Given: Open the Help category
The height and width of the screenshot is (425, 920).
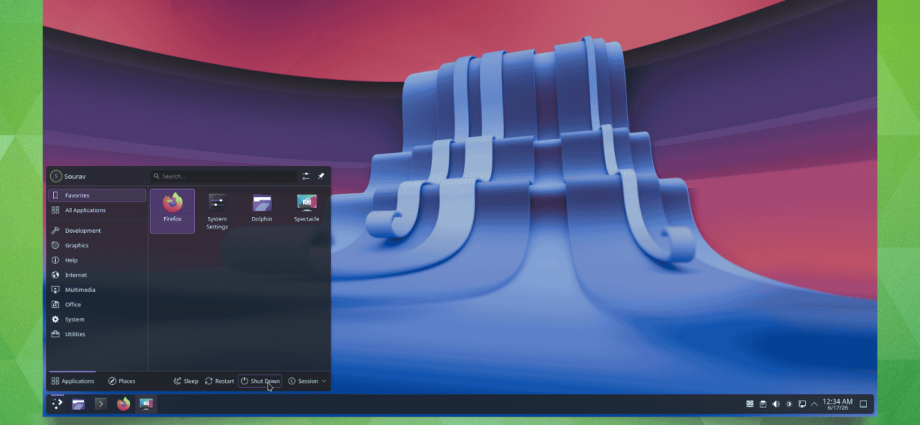Looking at the screenshot, I should click(x=97, y=260).
